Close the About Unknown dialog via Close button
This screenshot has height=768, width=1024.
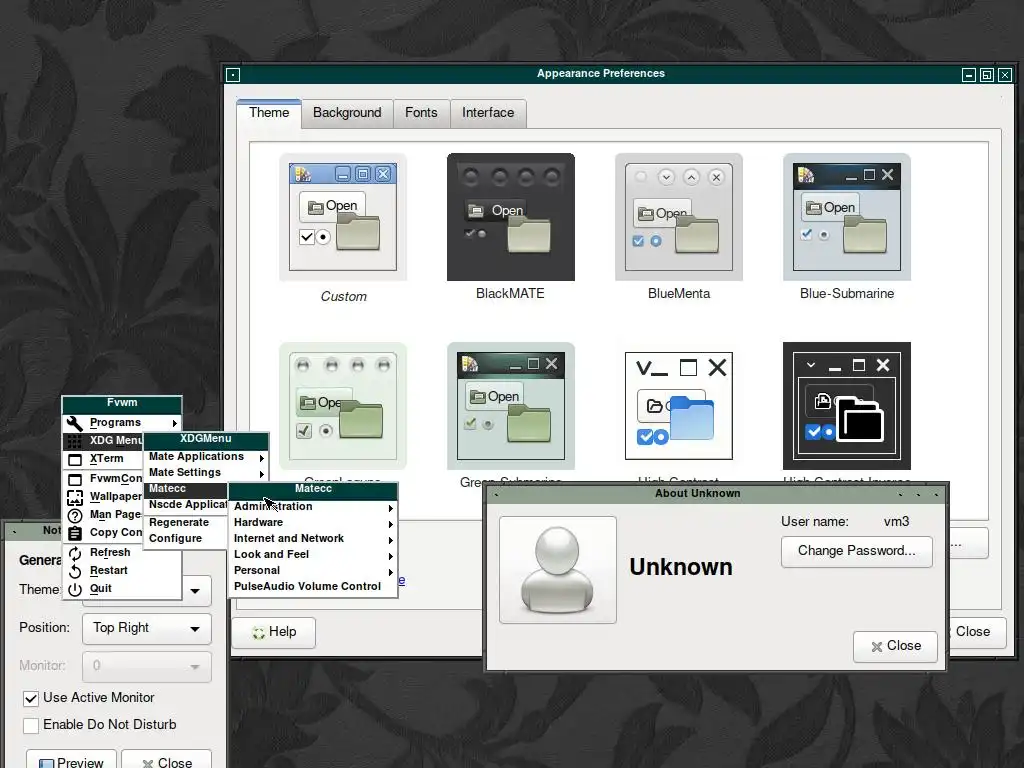coord(895,647)
